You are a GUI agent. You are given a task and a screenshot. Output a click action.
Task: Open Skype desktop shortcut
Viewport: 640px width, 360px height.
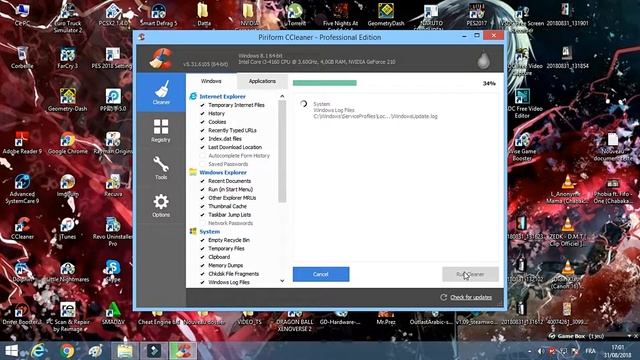click(x=112, y=271)
